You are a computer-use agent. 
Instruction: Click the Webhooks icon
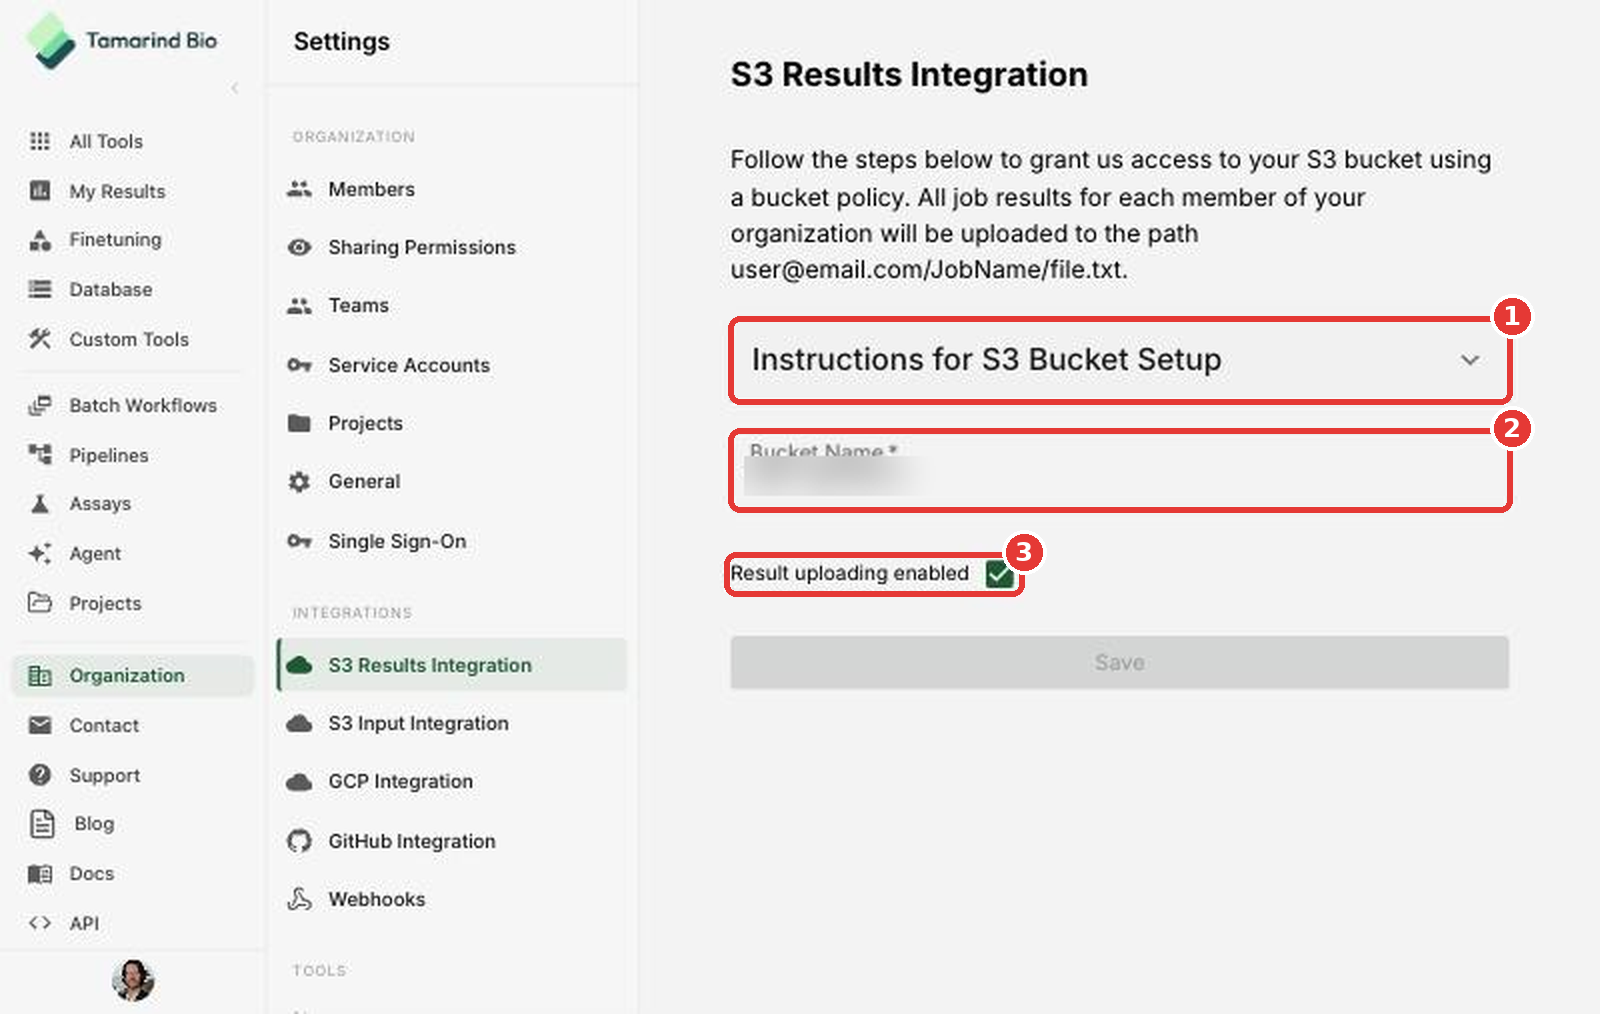tap(299, 899)
